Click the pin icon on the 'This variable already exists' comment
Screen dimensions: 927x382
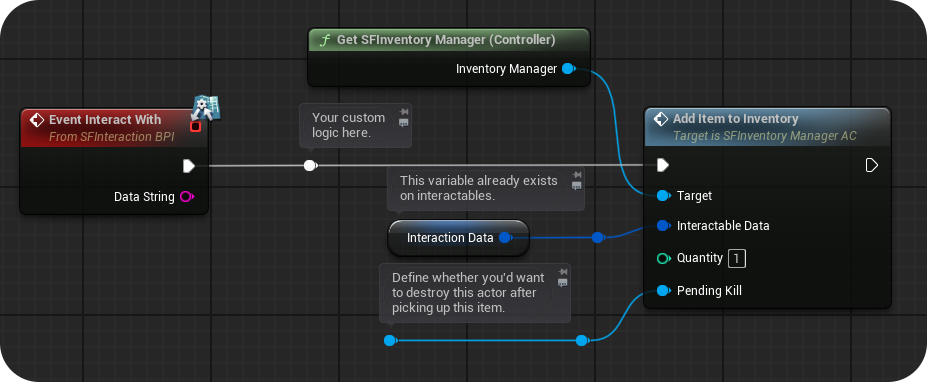(577, 174)
